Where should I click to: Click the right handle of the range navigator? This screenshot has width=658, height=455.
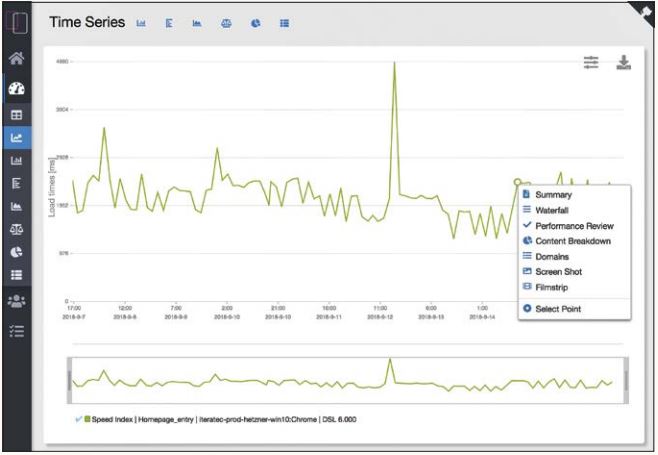click(626, 380)
